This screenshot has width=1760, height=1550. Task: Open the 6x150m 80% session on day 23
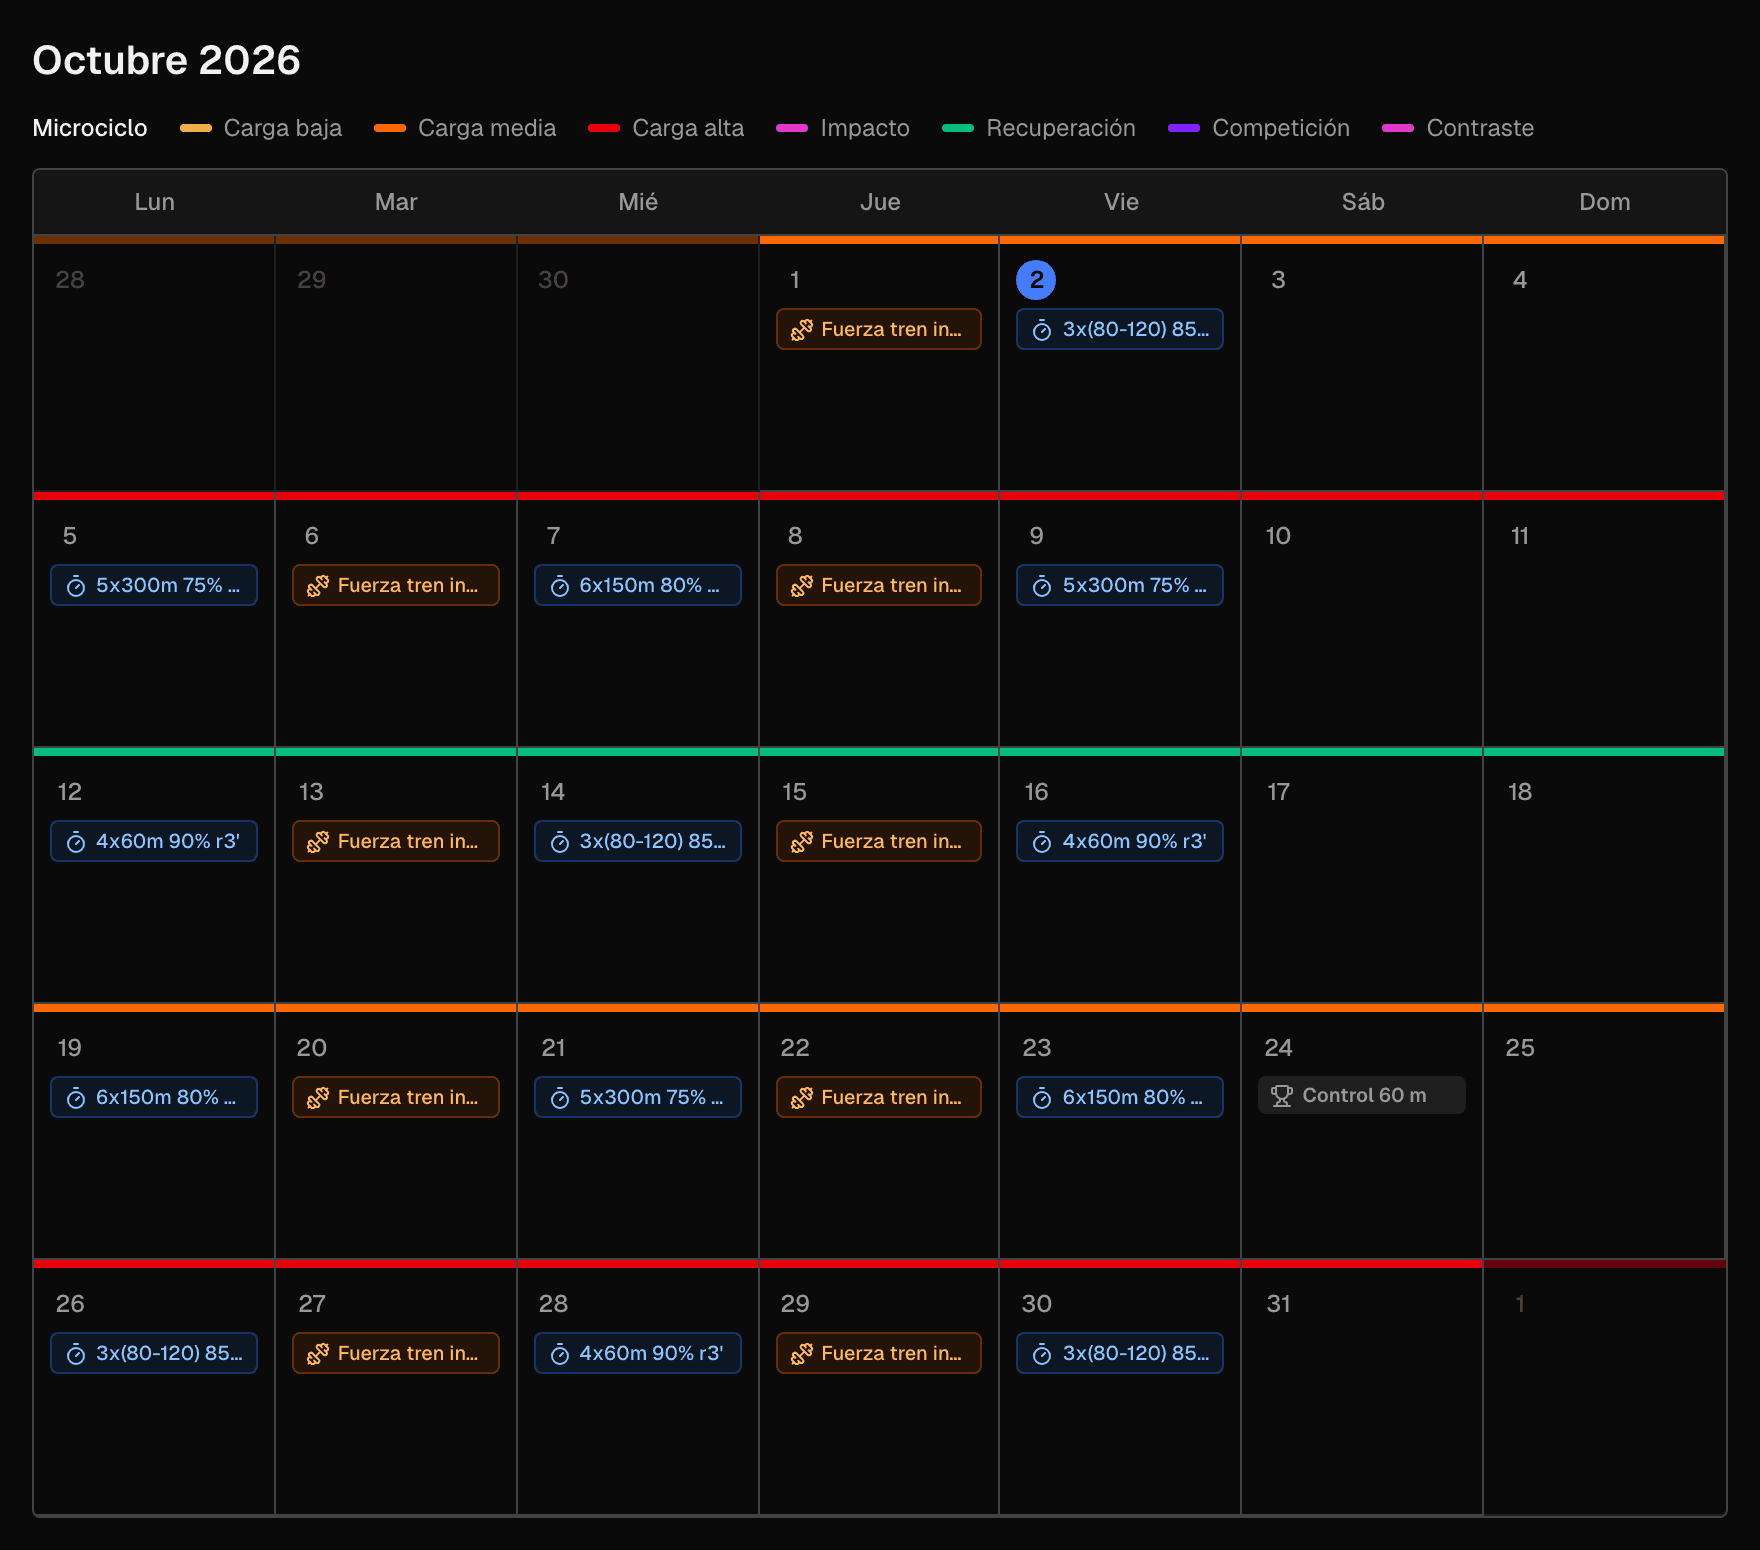[x=1120, y=1097]
